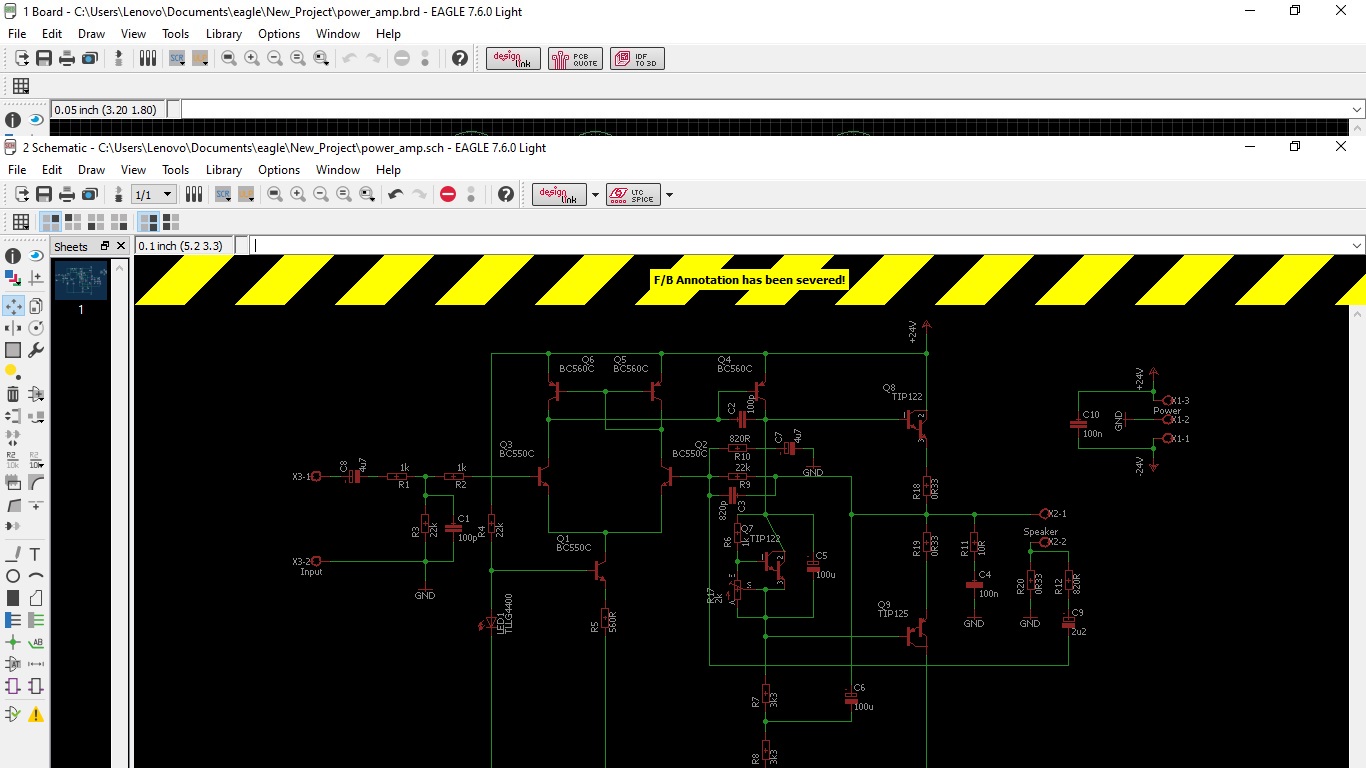Open Help with the Schematic question-mark icon
The height and width of the screenshot is (768, 1366).
tap(506, 194)
